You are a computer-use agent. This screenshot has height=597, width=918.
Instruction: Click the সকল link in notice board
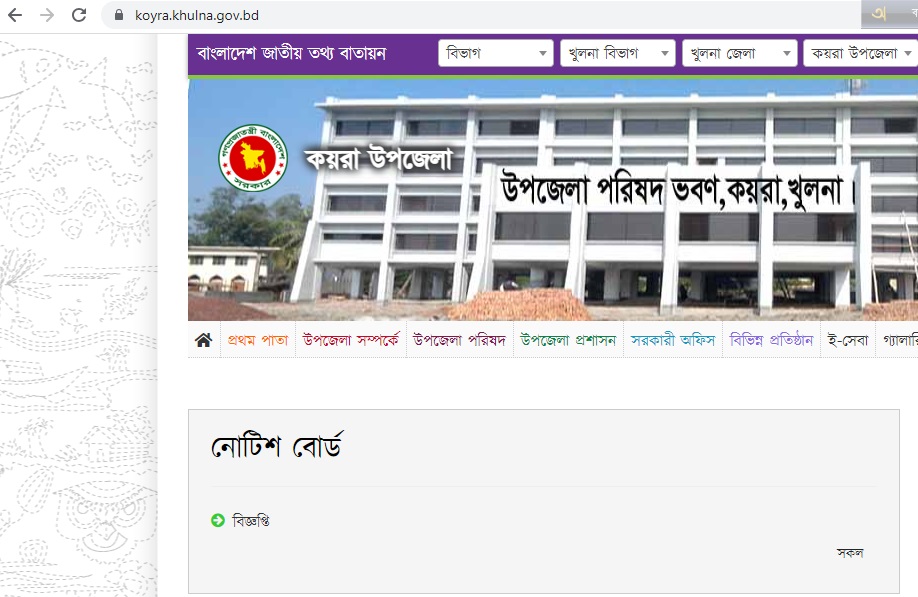click(x=850, y=553)
